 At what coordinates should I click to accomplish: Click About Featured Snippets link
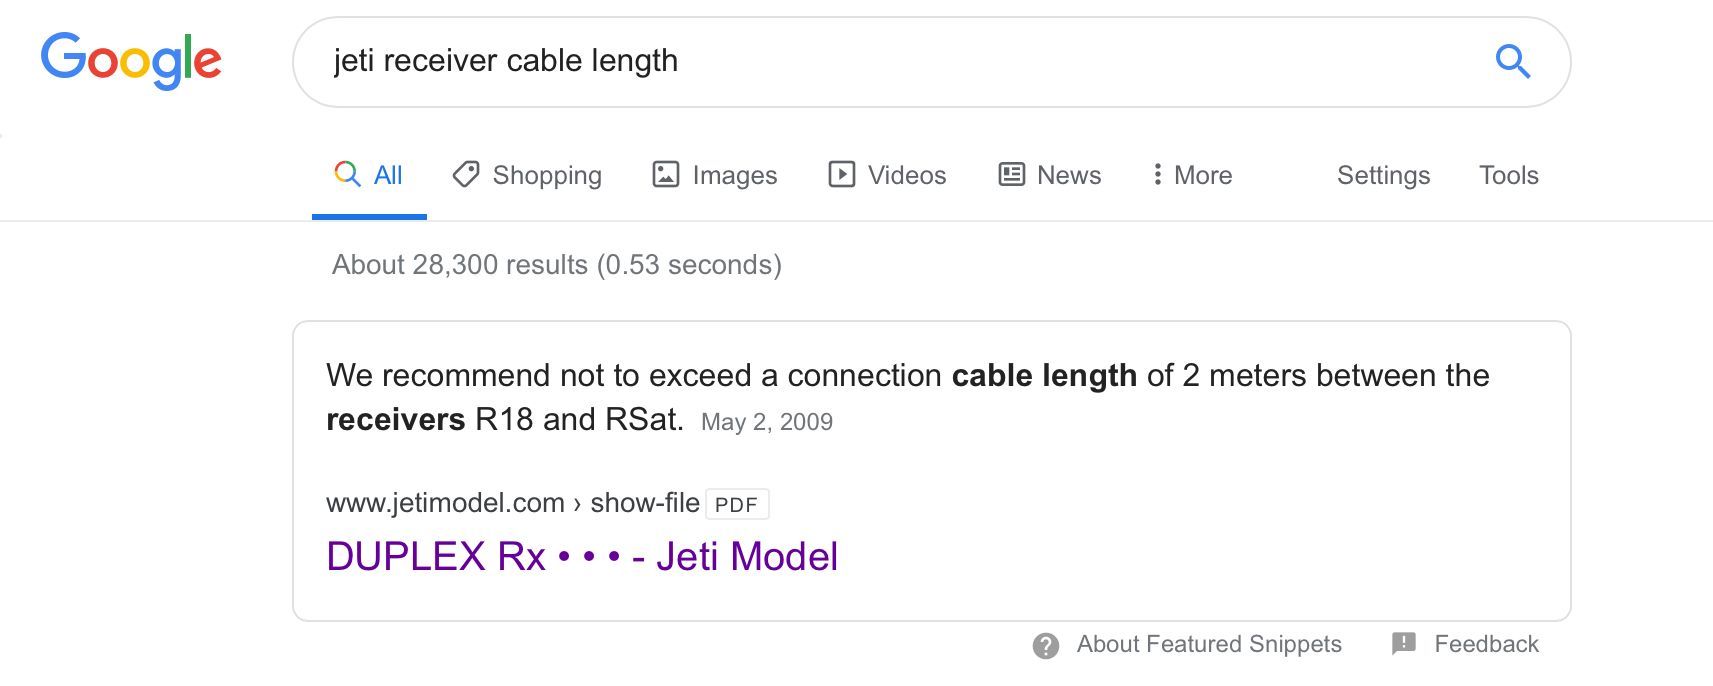pos(1208,644)
